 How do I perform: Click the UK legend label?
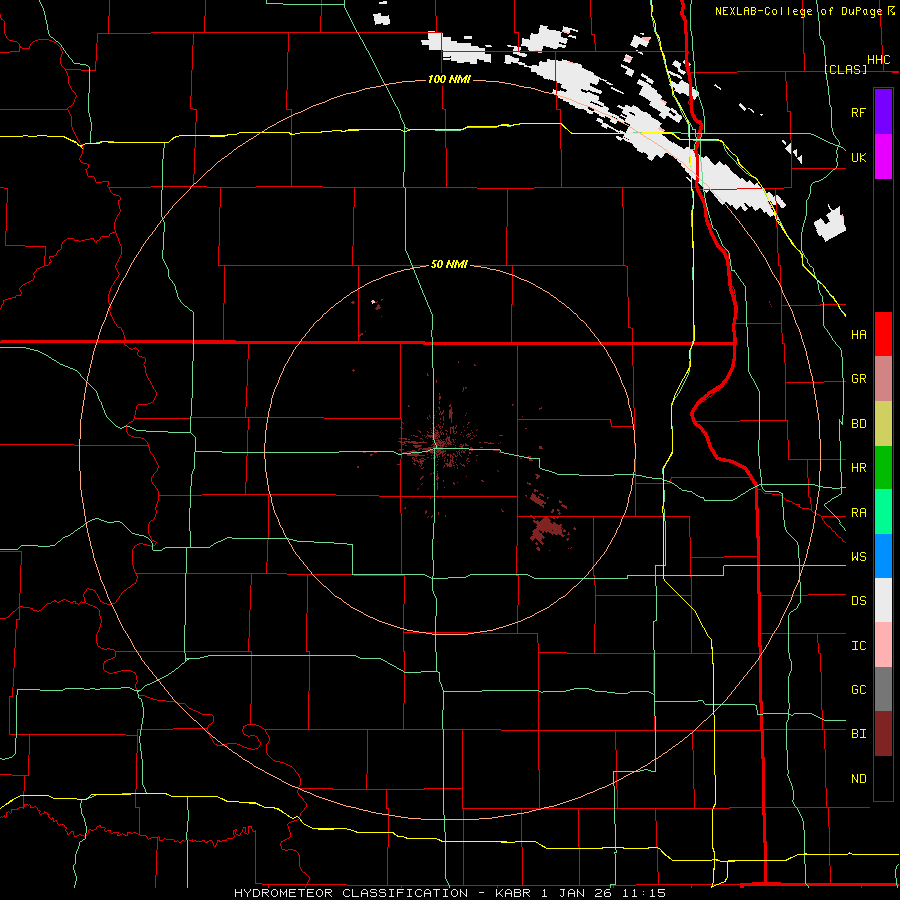pyautogui.click(x=859, y=157)
